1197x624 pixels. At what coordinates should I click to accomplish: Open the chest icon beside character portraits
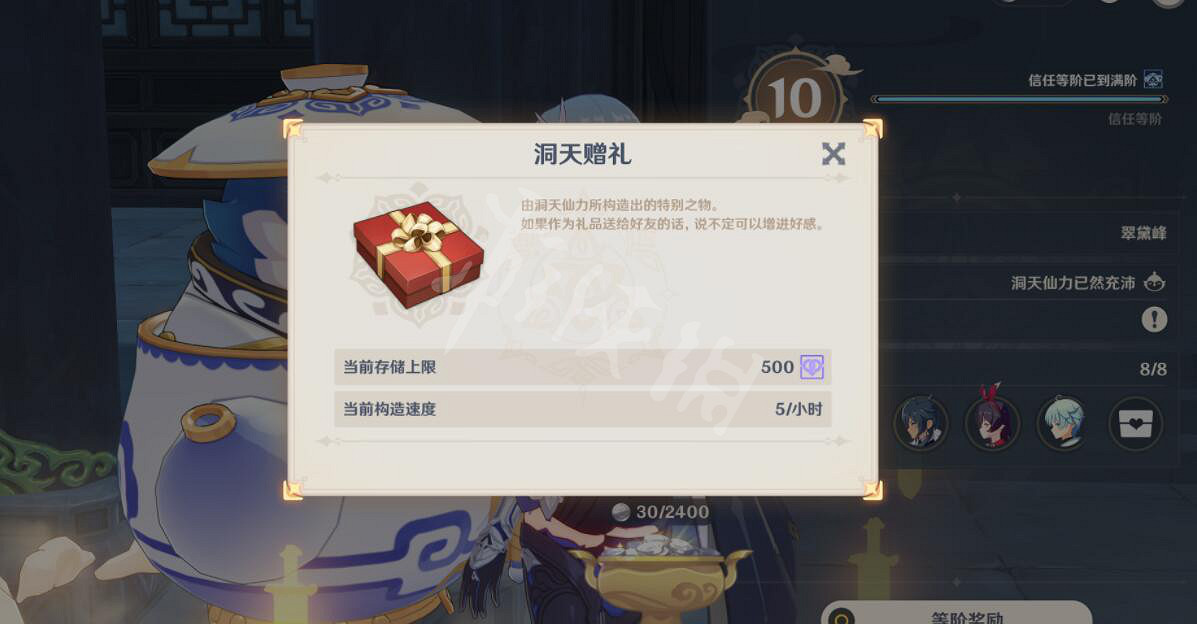tap(1136, 424)
